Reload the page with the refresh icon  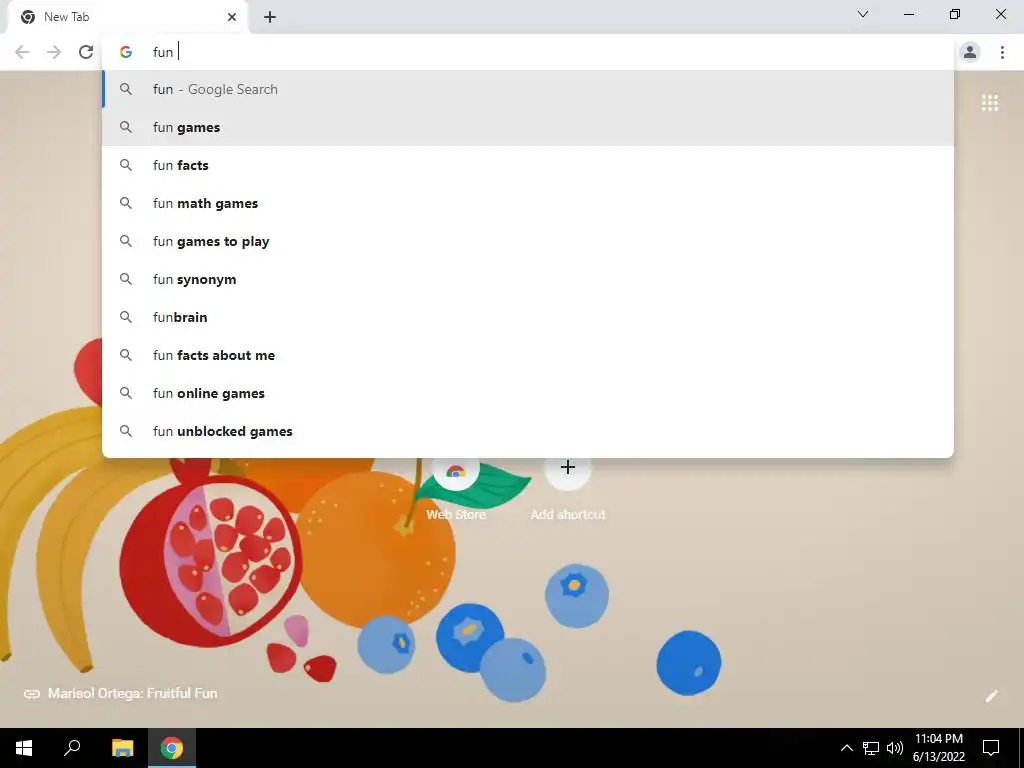(86, 52)
